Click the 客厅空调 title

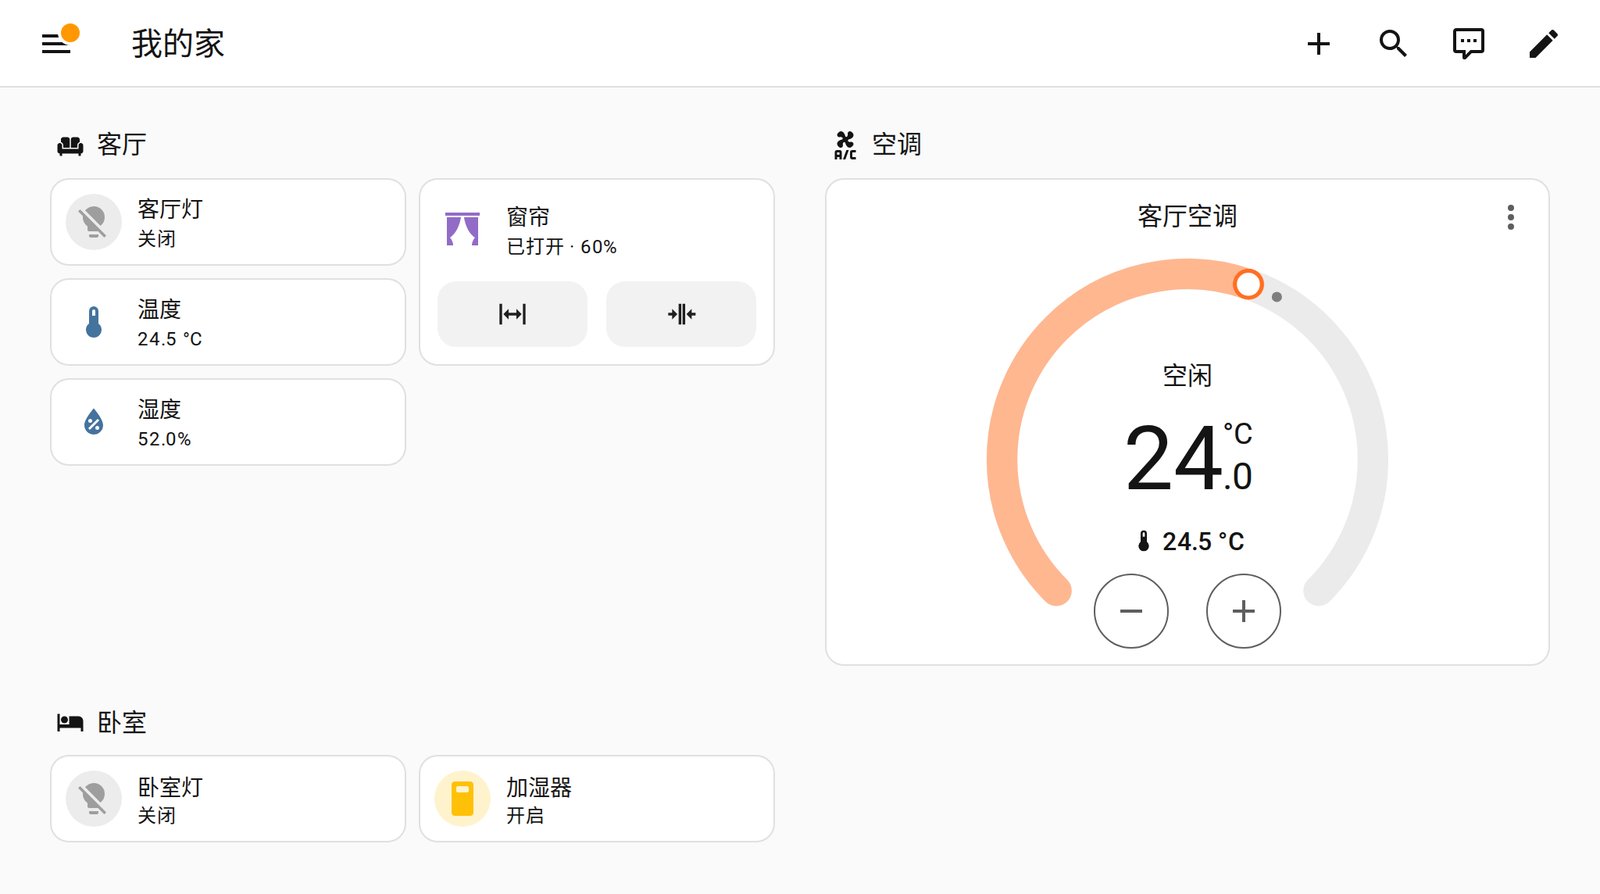pyautogui.click(x=1187, y=217)
